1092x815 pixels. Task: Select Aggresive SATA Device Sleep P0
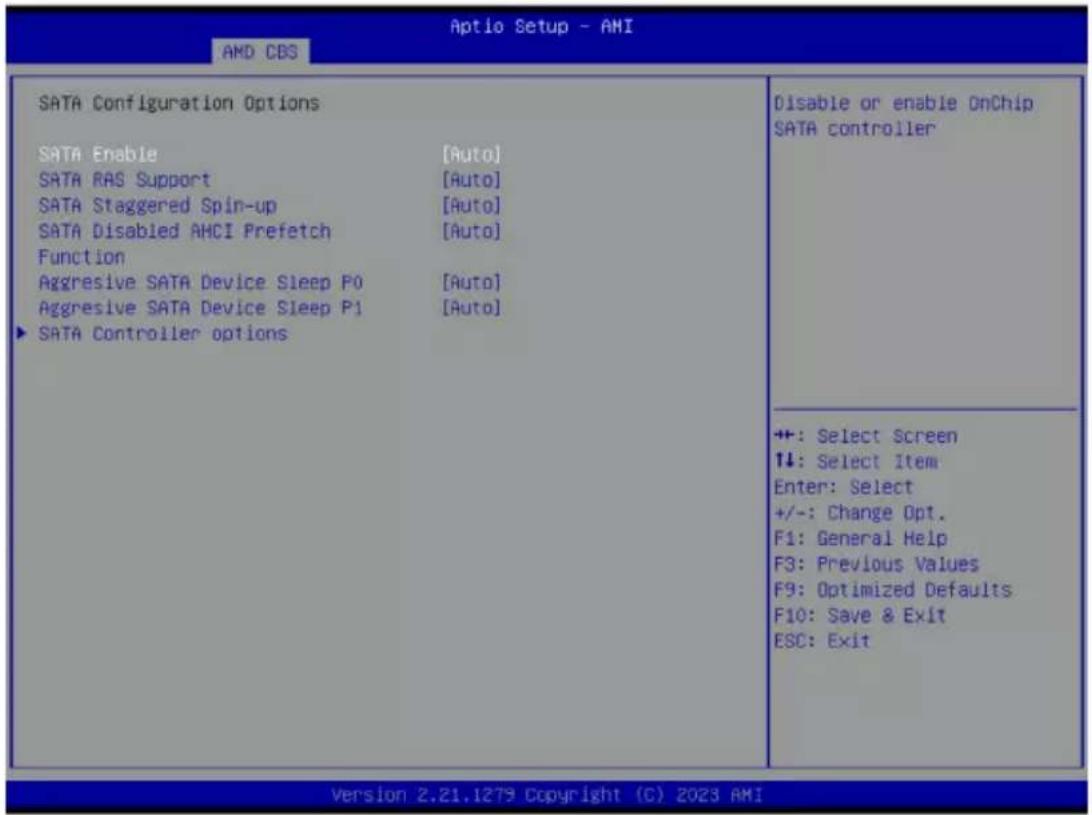pos(201,282)
